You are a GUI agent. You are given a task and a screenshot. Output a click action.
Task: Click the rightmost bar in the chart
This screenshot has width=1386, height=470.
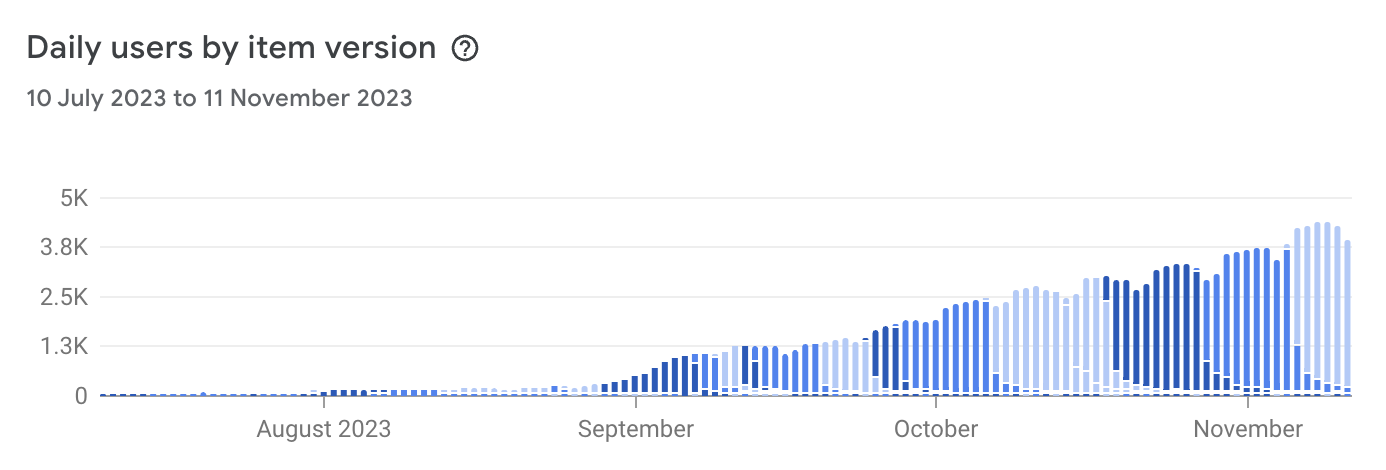1348,318
